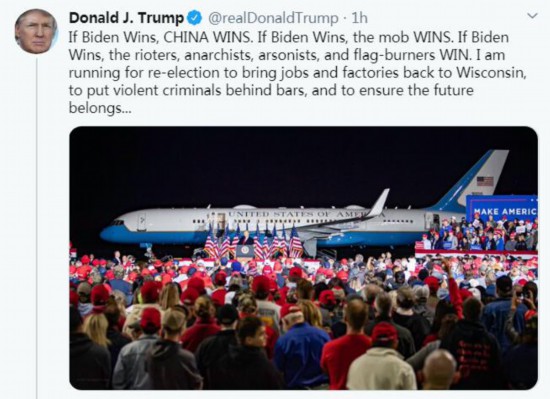Click the "CHINA WINS" phrase in tweet

click(x=208, y=38)
